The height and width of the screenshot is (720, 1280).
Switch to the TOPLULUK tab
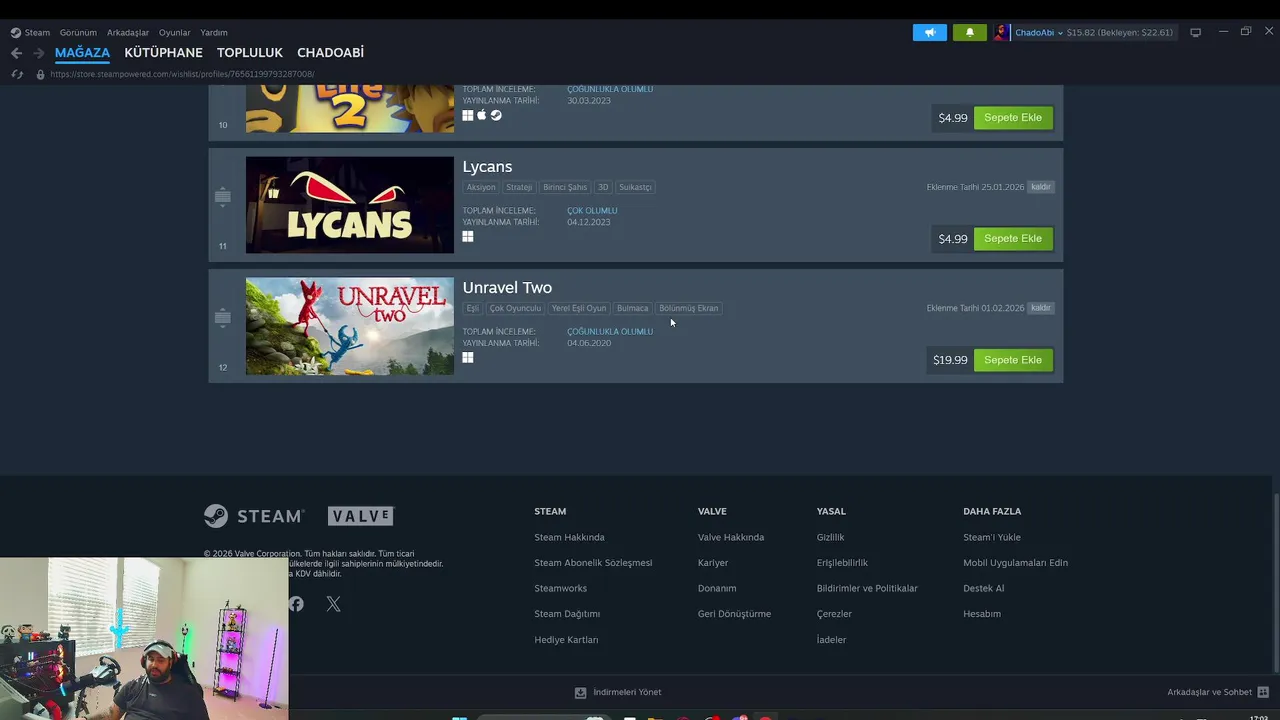click(x=250, y=52)
